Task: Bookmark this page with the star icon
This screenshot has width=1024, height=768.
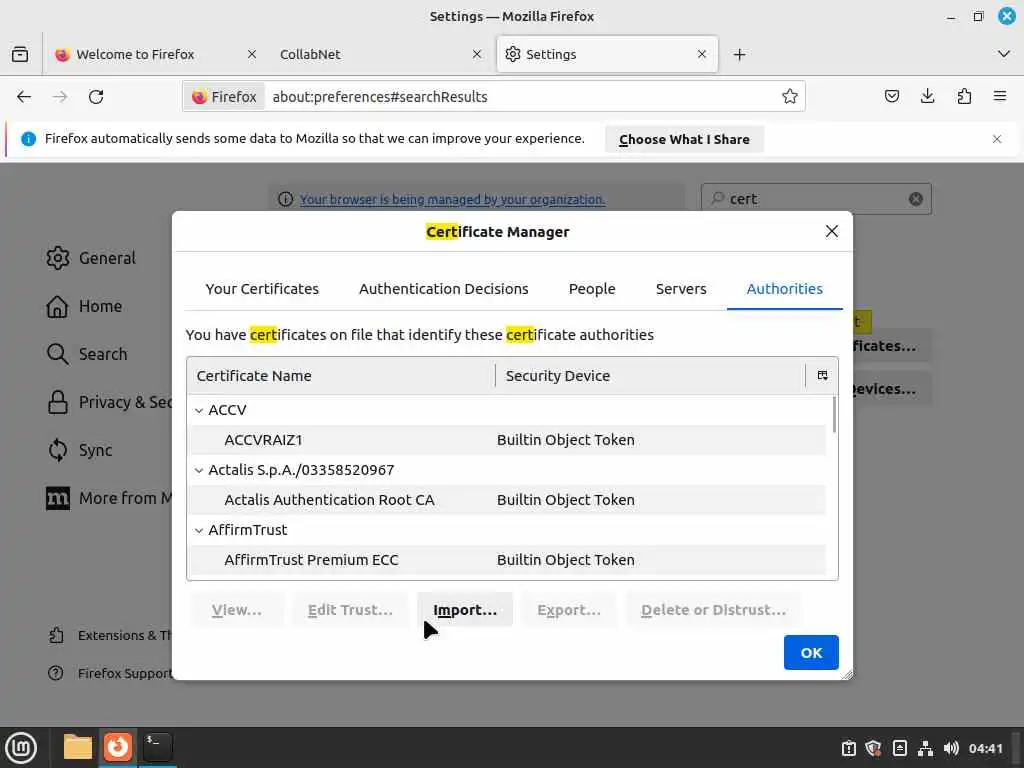Action: [790, 97]
